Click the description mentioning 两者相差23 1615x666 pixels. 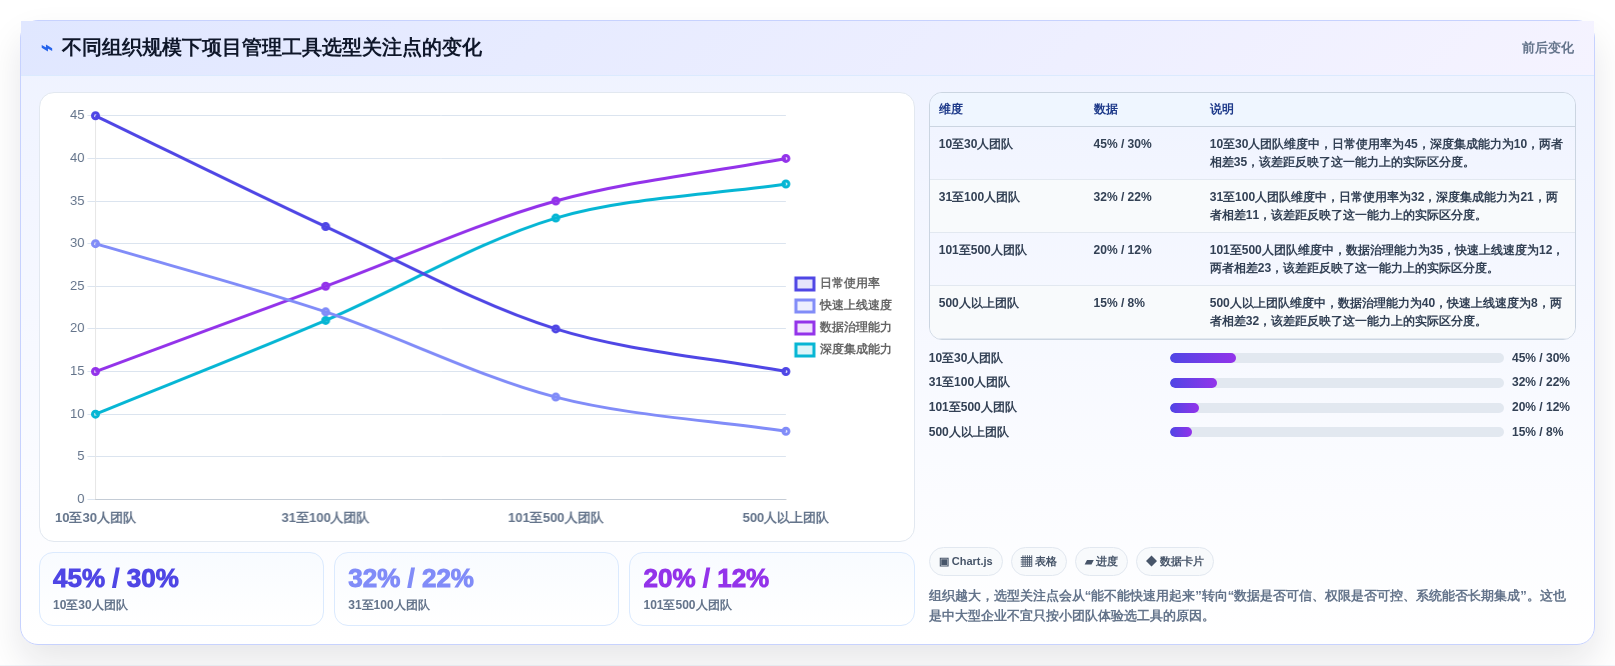1386,260
